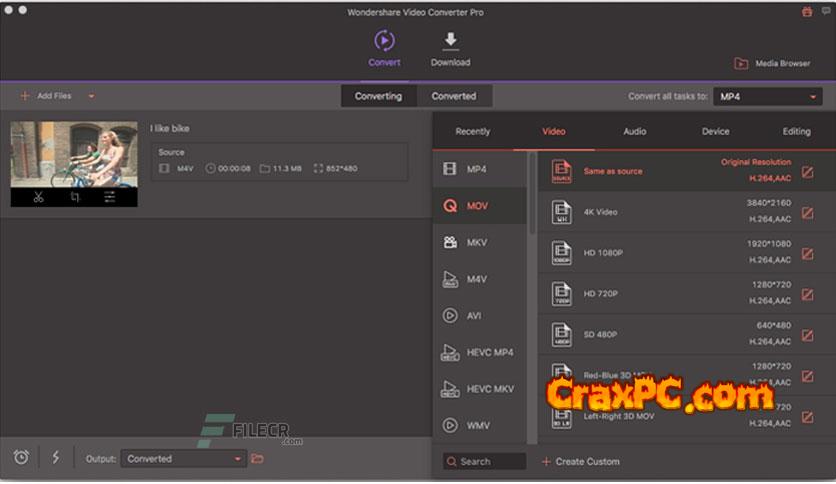Edit the Red-Blue 3D MOV preset settings
The image size is (836, 484).
click(x=808, y=376)
